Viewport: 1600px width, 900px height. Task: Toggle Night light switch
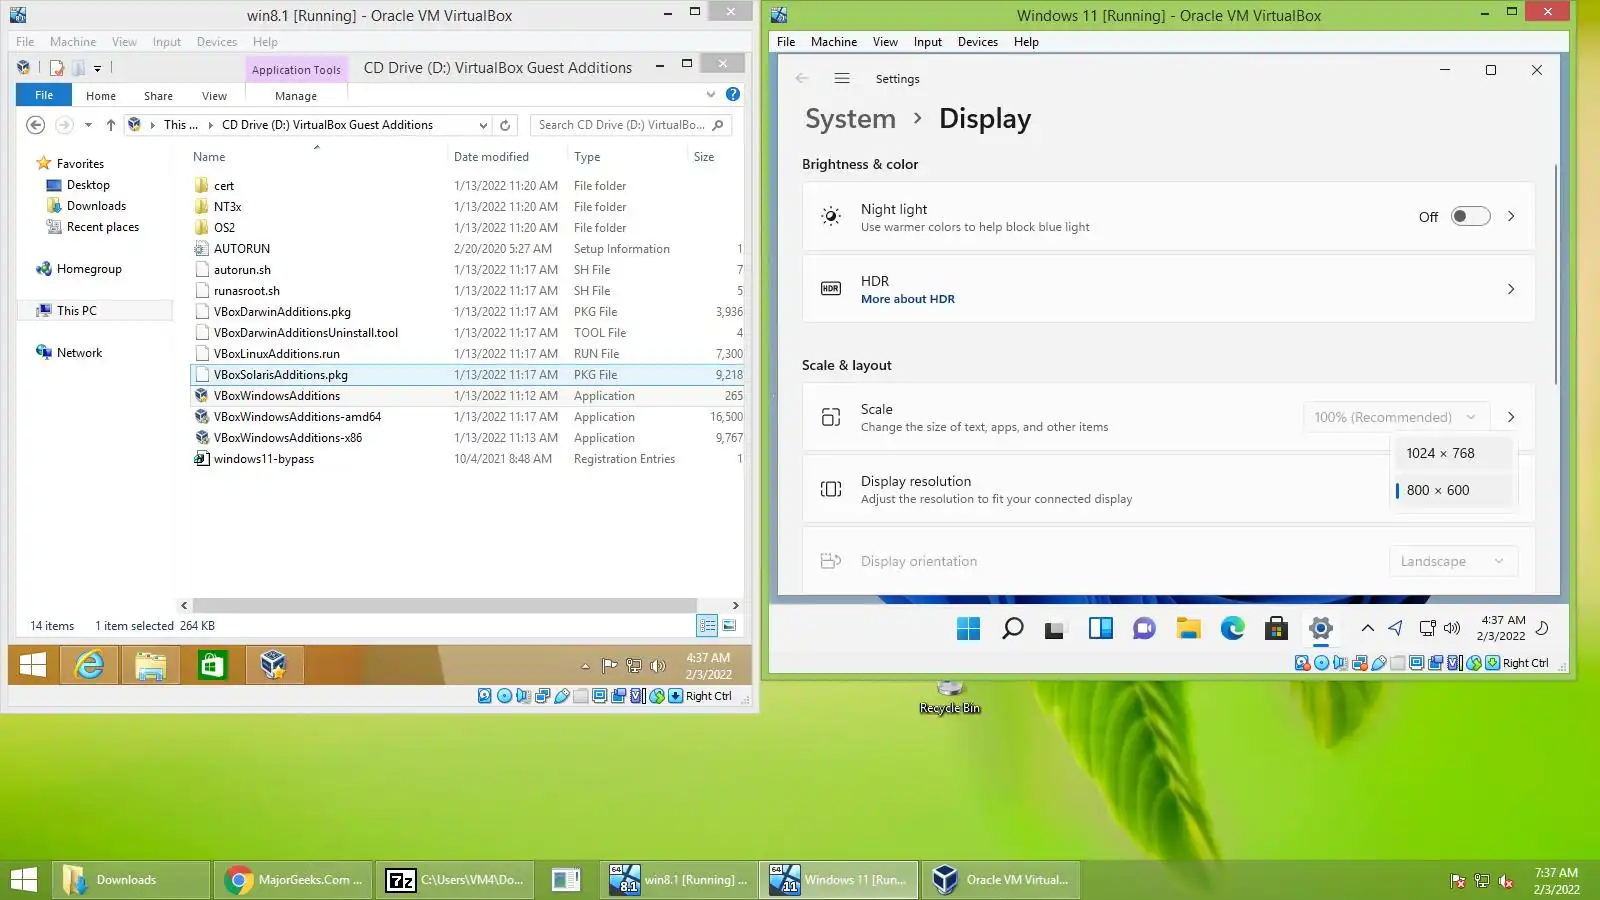1471,216
